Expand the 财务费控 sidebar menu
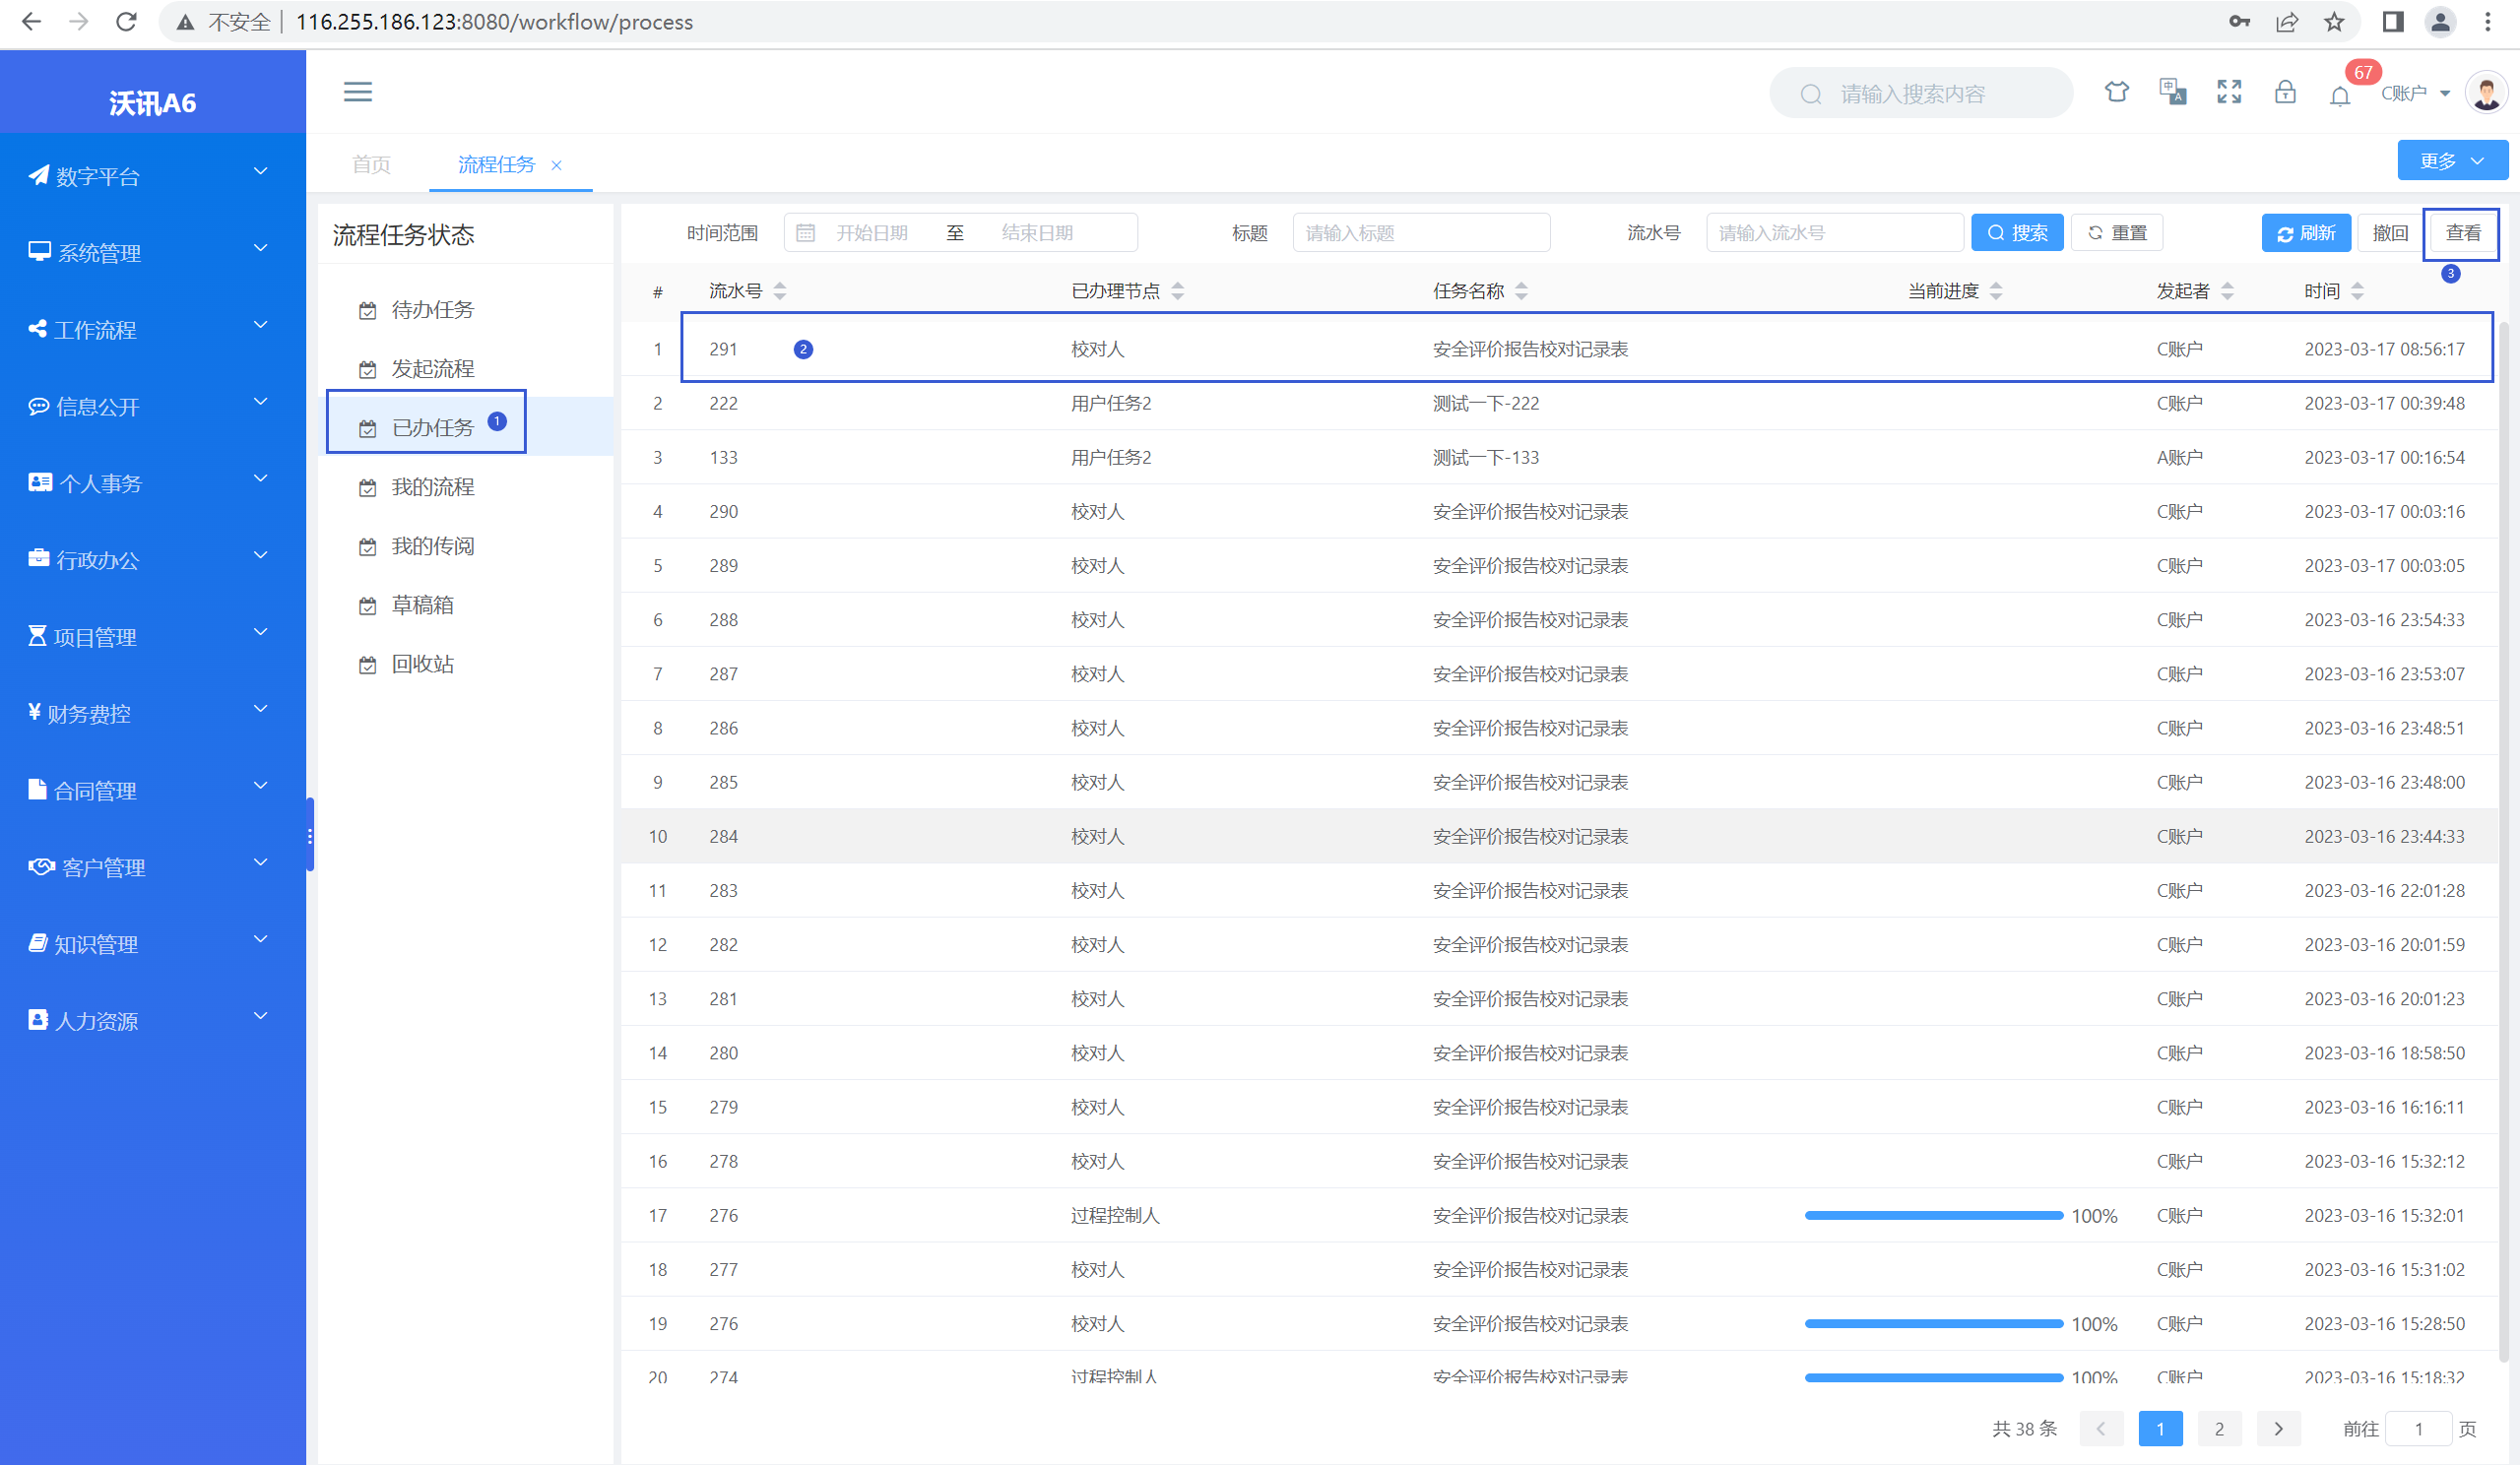The height and width of the screenshot is (1465, 2520). [153, 713]
